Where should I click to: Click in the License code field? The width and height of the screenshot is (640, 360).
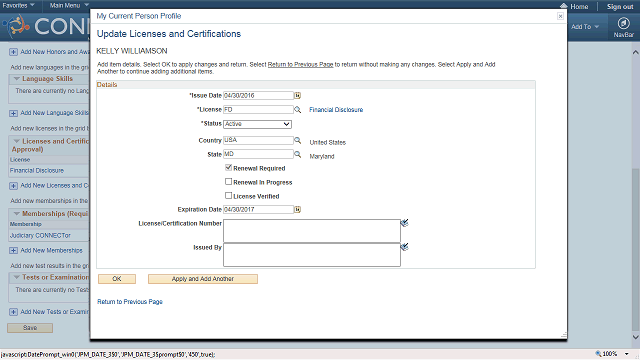click(x=258, y=109)
